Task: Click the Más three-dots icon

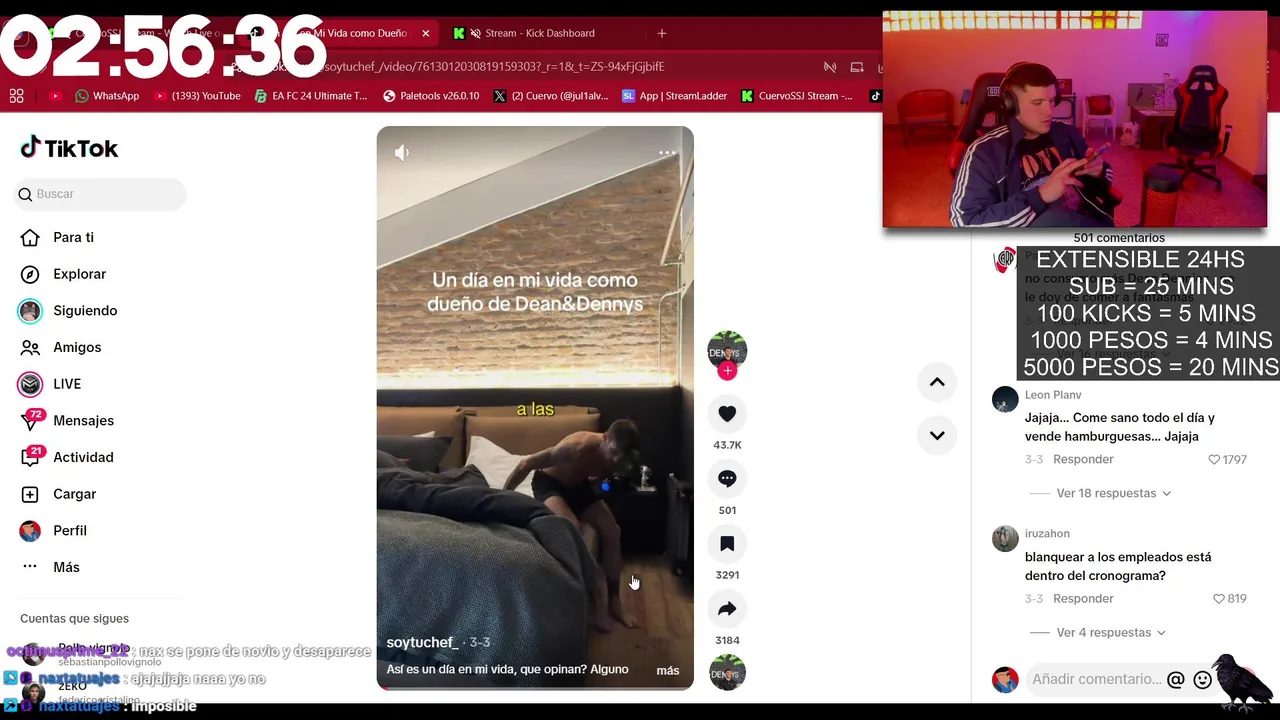Action: [x=30, y=567]
